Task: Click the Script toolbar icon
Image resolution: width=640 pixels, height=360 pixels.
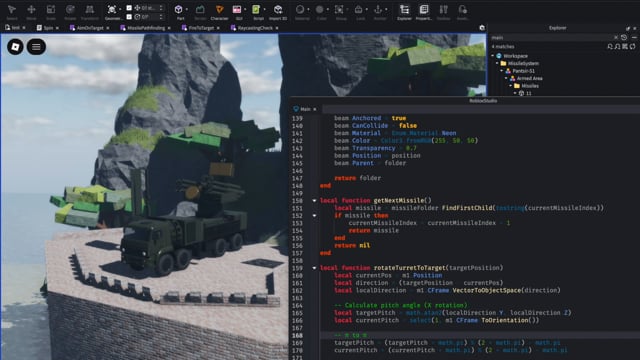Action: point(257,11)
